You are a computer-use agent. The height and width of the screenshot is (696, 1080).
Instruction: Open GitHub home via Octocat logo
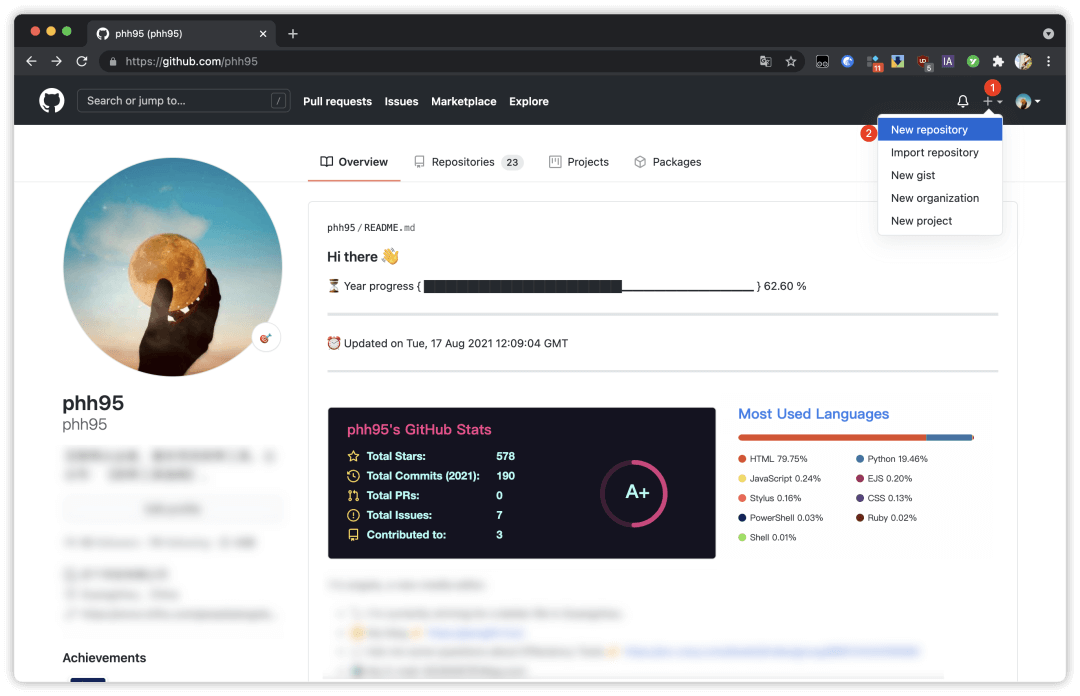(x=52, y=101)
